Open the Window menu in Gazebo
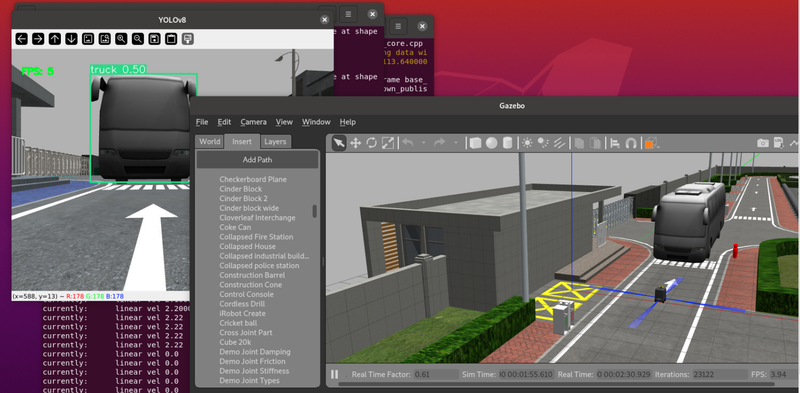800x393 pixels. click(316, 122)
